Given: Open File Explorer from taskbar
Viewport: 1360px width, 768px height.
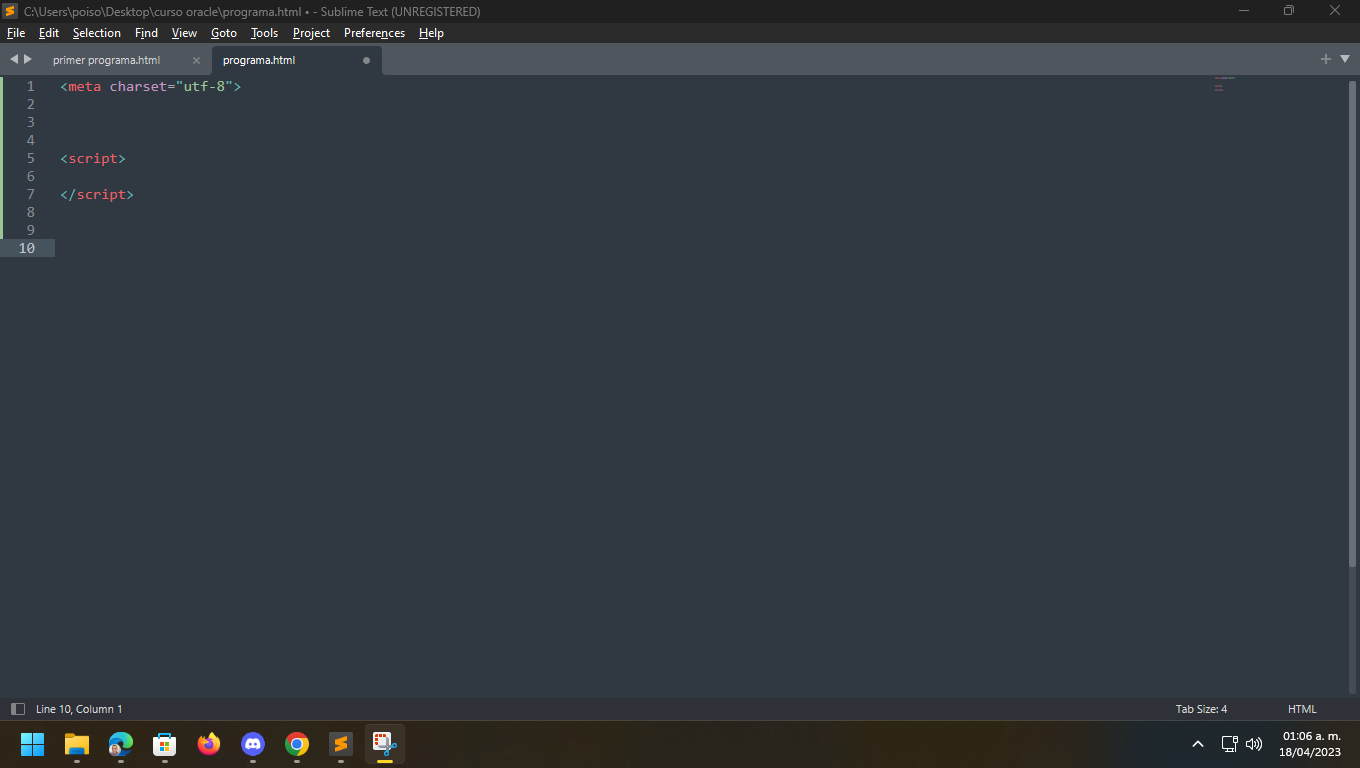Looking at the screenshot, I should [x=77, y=744].
